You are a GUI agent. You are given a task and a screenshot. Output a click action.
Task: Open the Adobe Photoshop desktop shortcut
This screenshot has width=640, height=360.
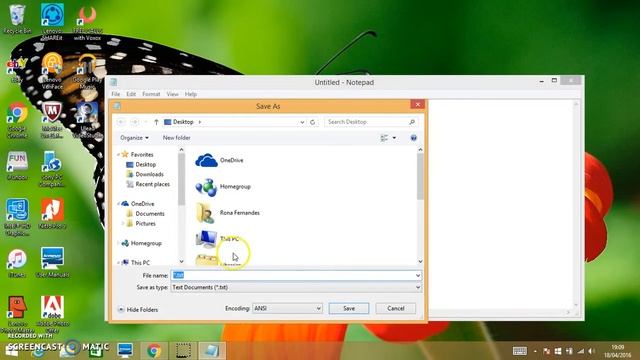coord(52,314)
